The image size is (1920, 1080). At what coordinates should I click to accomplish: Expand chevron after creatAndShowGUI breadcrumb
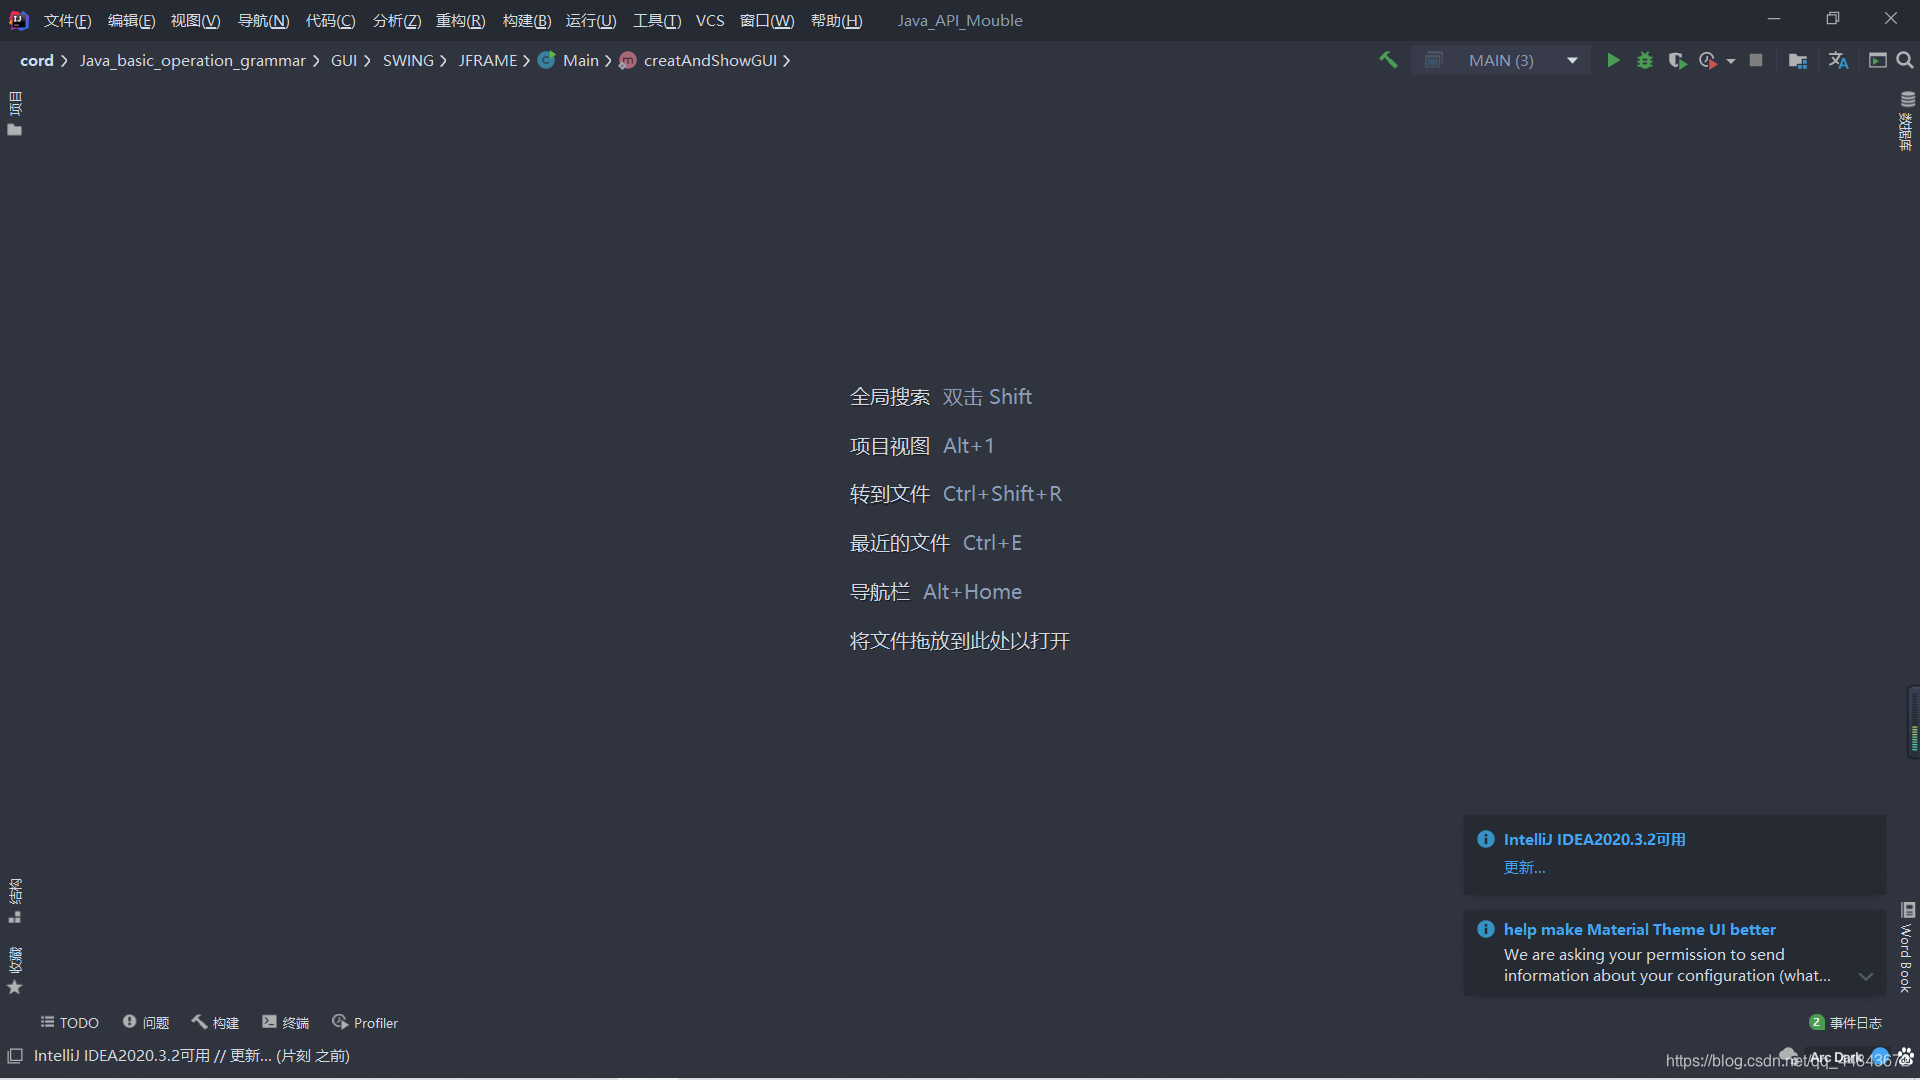pyautogui.click(x=787, y=61)
